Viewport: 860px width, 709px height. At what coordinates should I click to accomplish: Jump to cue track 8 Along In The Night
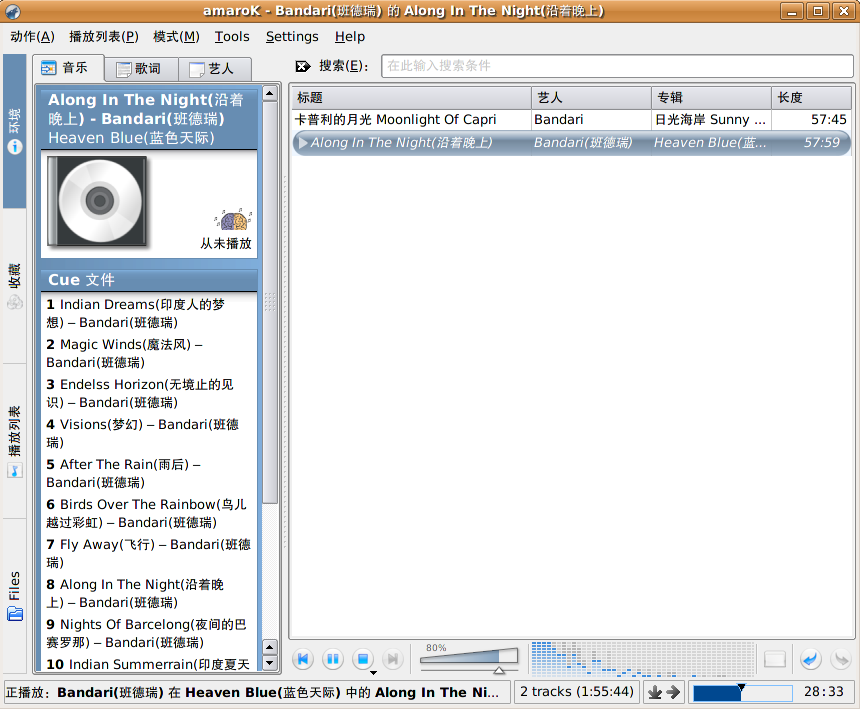135,593
